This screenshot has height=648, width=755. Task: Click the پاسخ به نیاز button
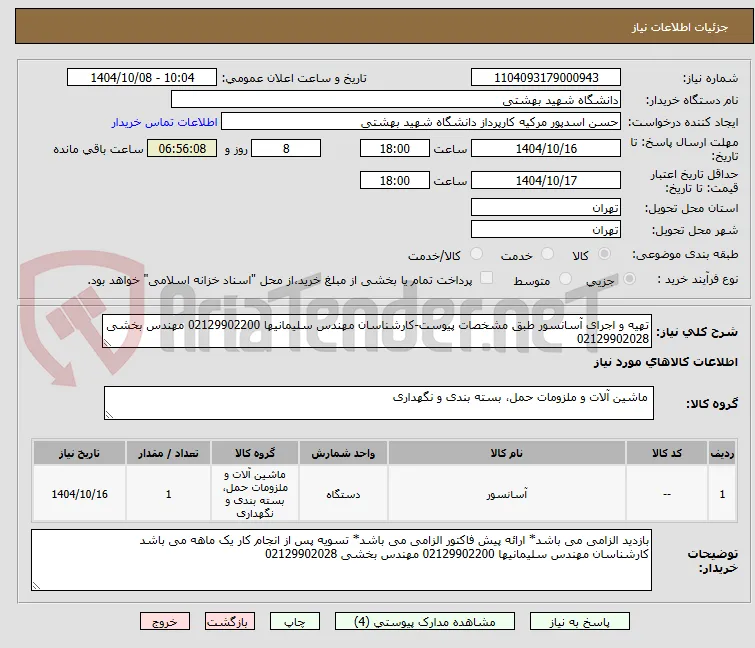580,622
